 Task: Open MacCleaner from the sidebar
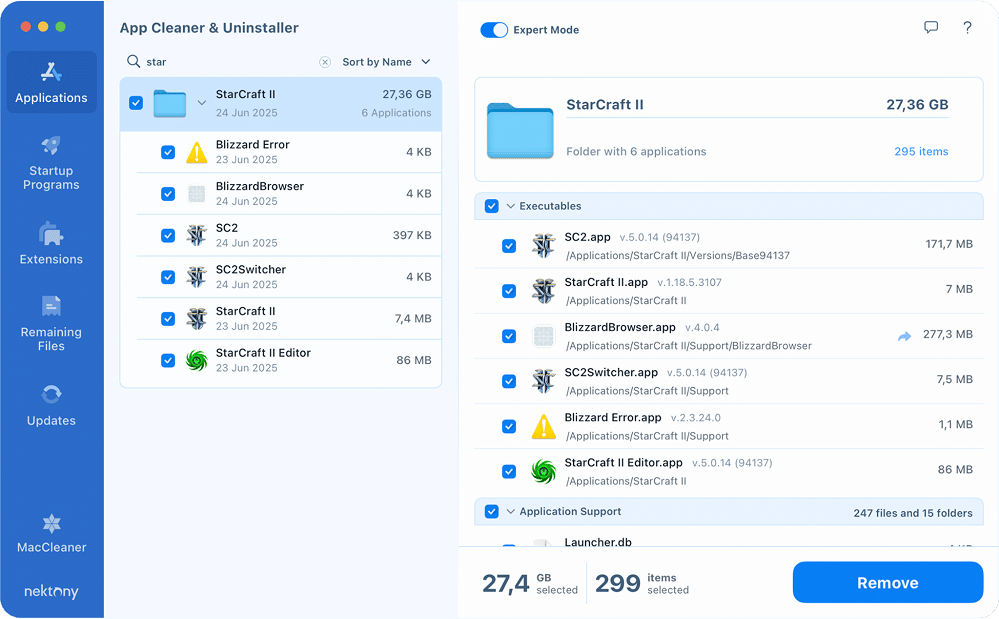point(52,534)
